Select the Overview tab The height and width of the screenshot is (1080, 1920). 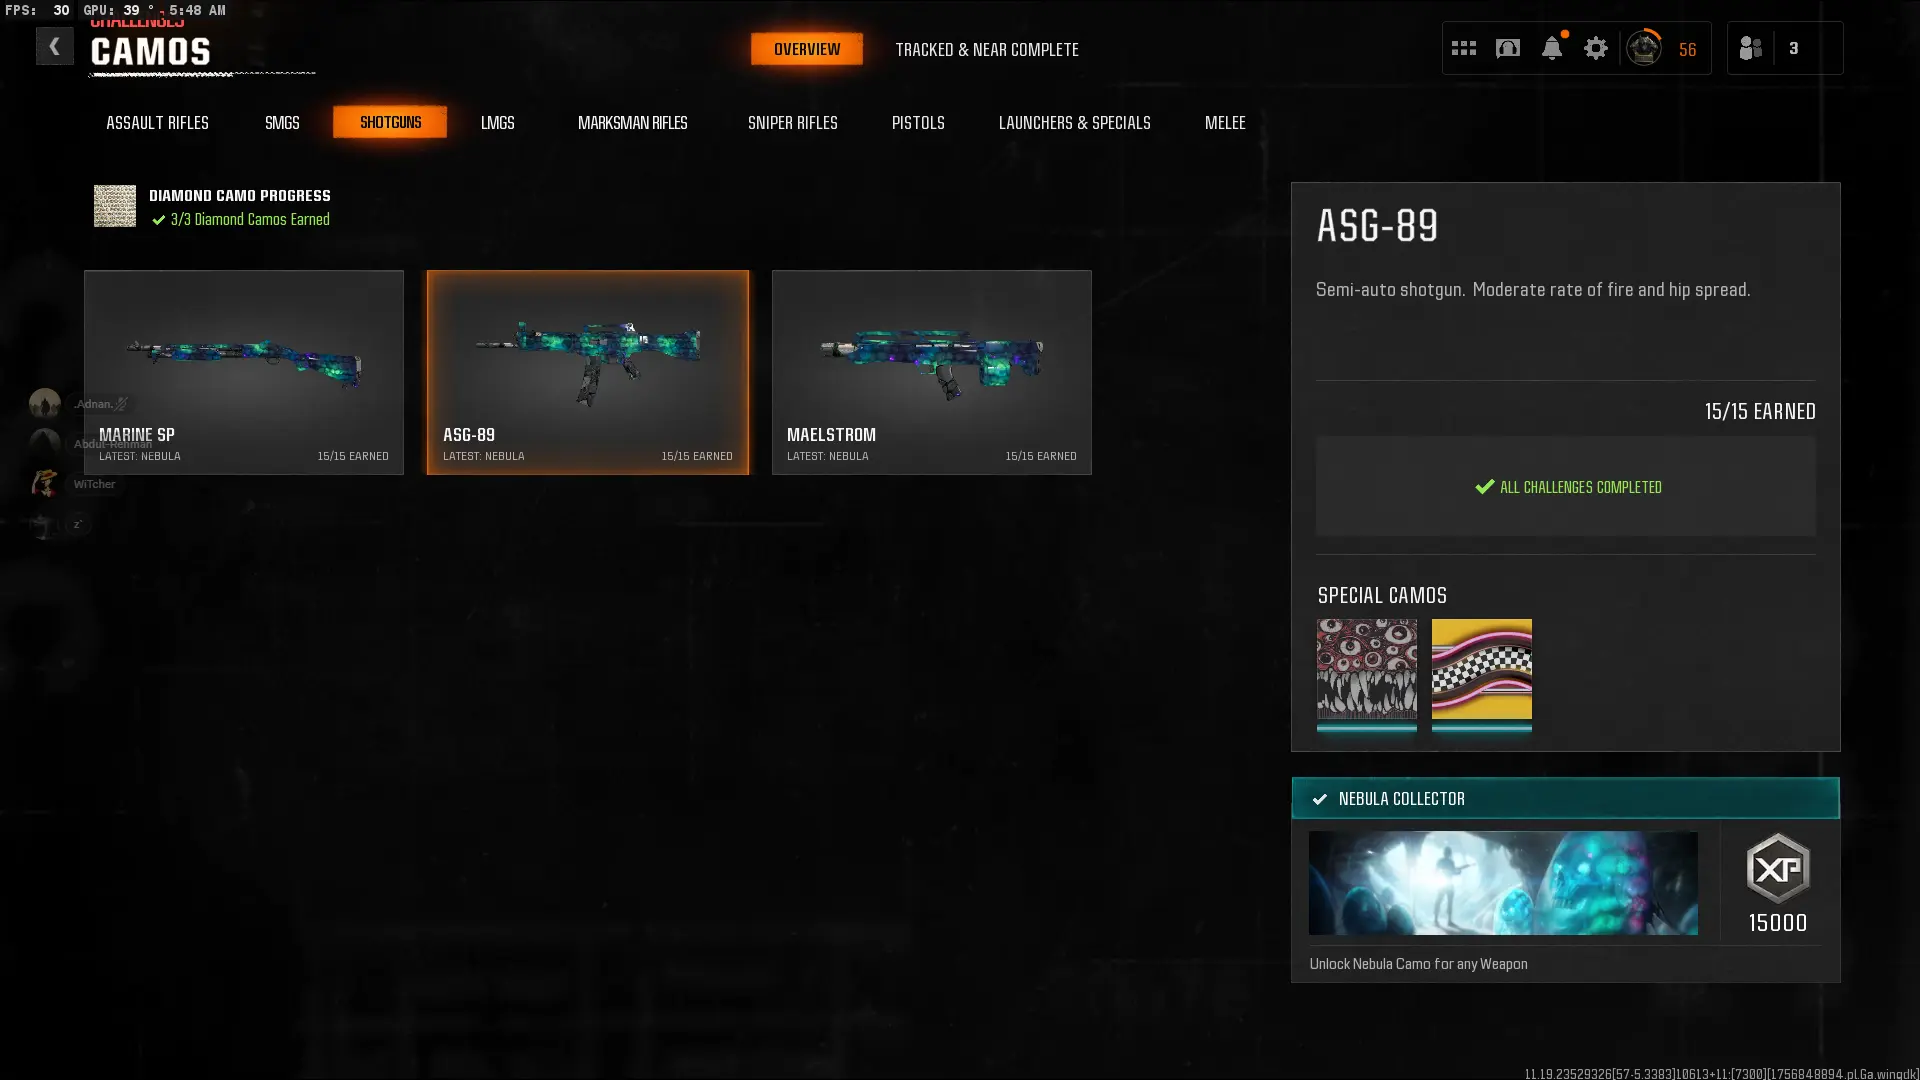(x=806, y=49)
